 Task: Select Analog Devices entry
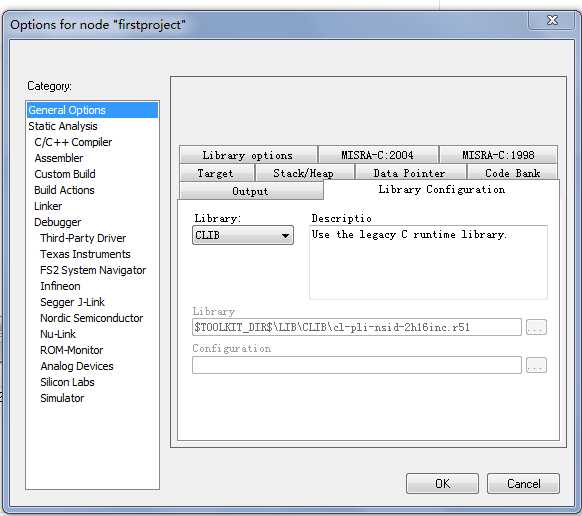coord(77,366)
